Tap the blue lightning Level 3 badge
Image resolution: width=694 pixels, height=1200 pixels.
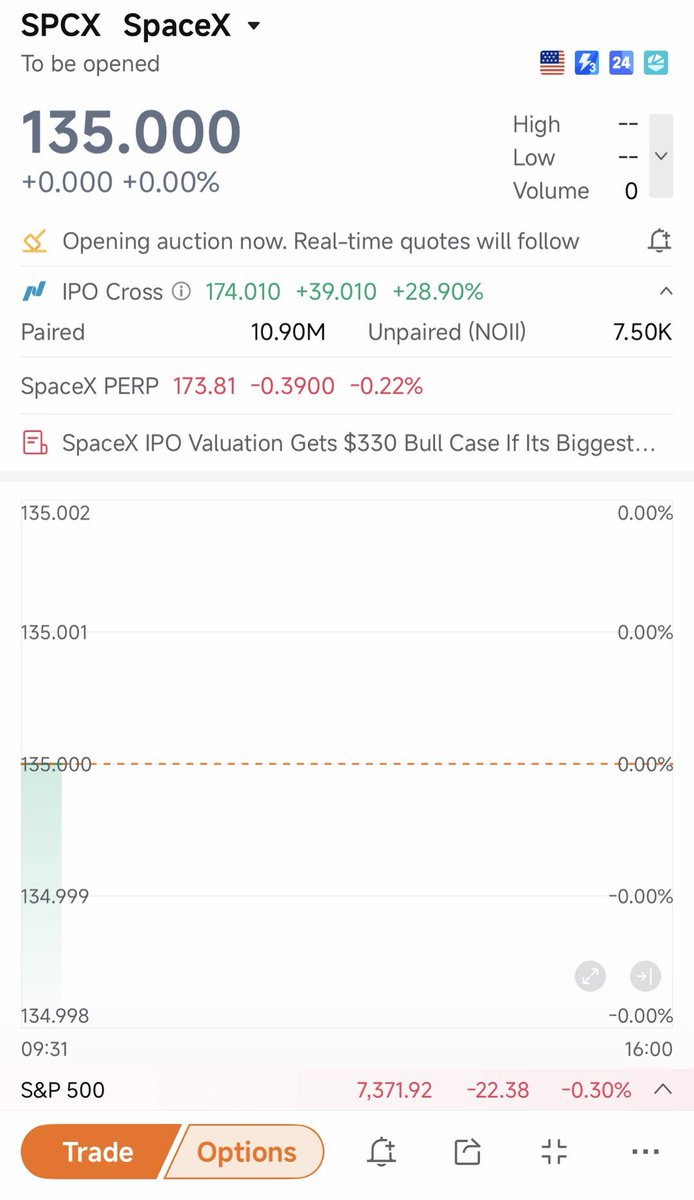tap(587, 63)
